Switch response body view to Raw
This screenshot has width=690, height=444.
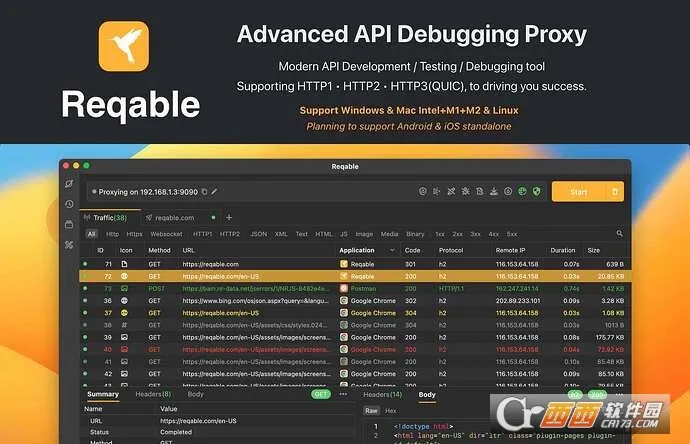371,411
